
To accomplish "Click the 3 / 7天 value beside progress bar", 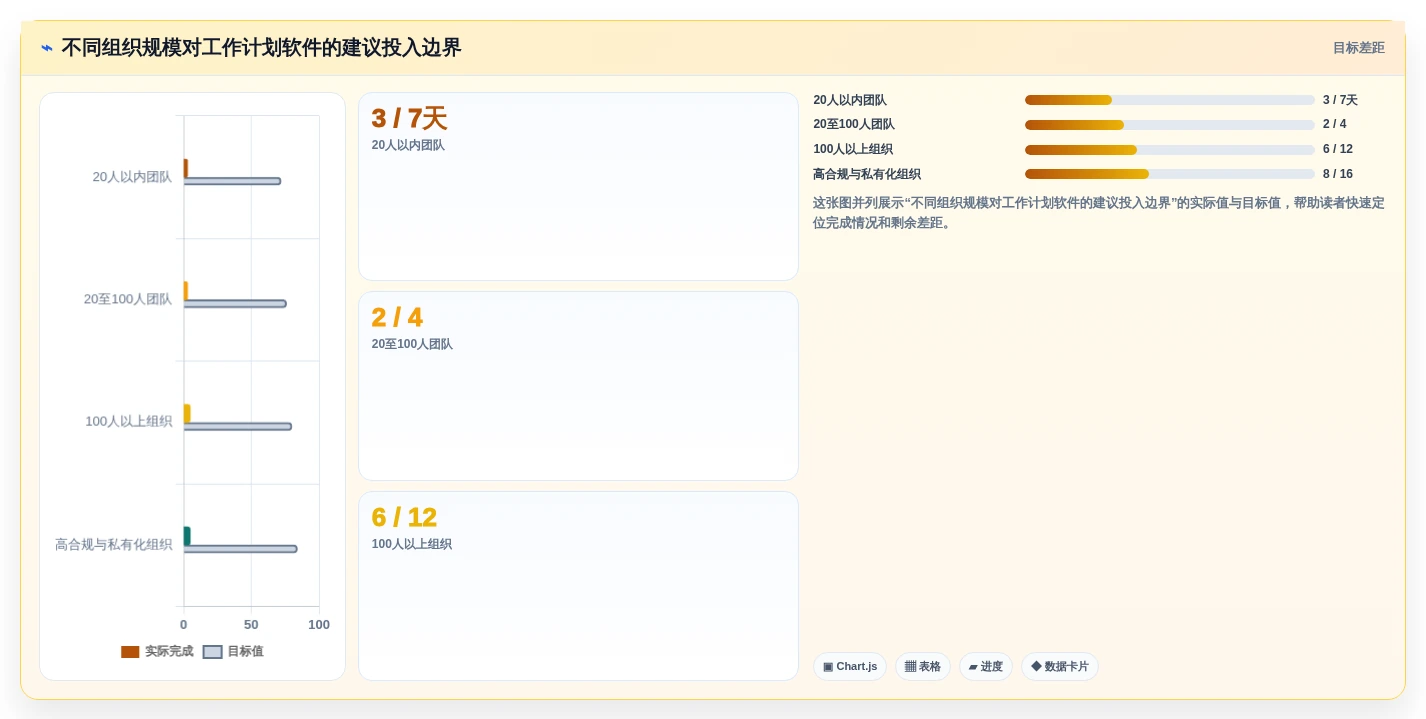I will 1340,100.
